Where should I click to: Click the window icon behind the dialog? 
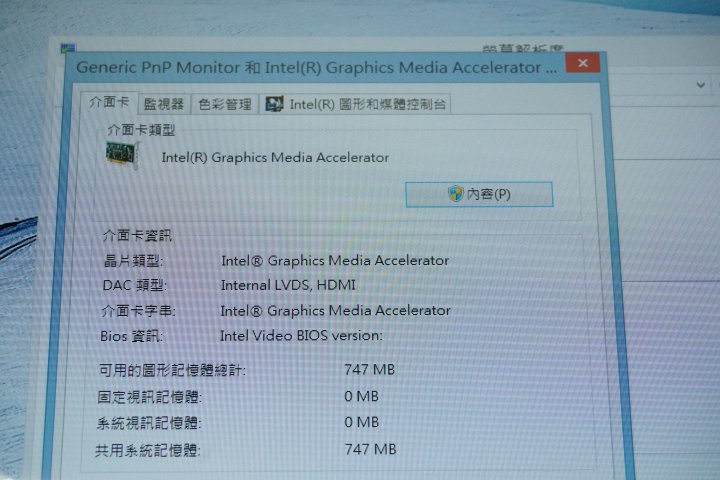click(x=68, y=48)
